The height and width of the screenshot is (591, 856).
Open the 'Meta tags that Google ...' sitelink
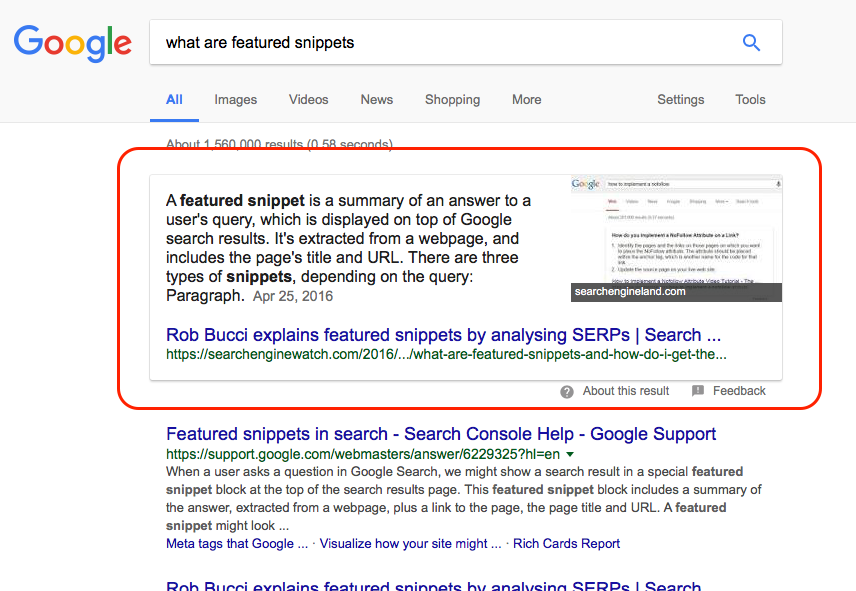pyautogui.click(x=237, y=544)
